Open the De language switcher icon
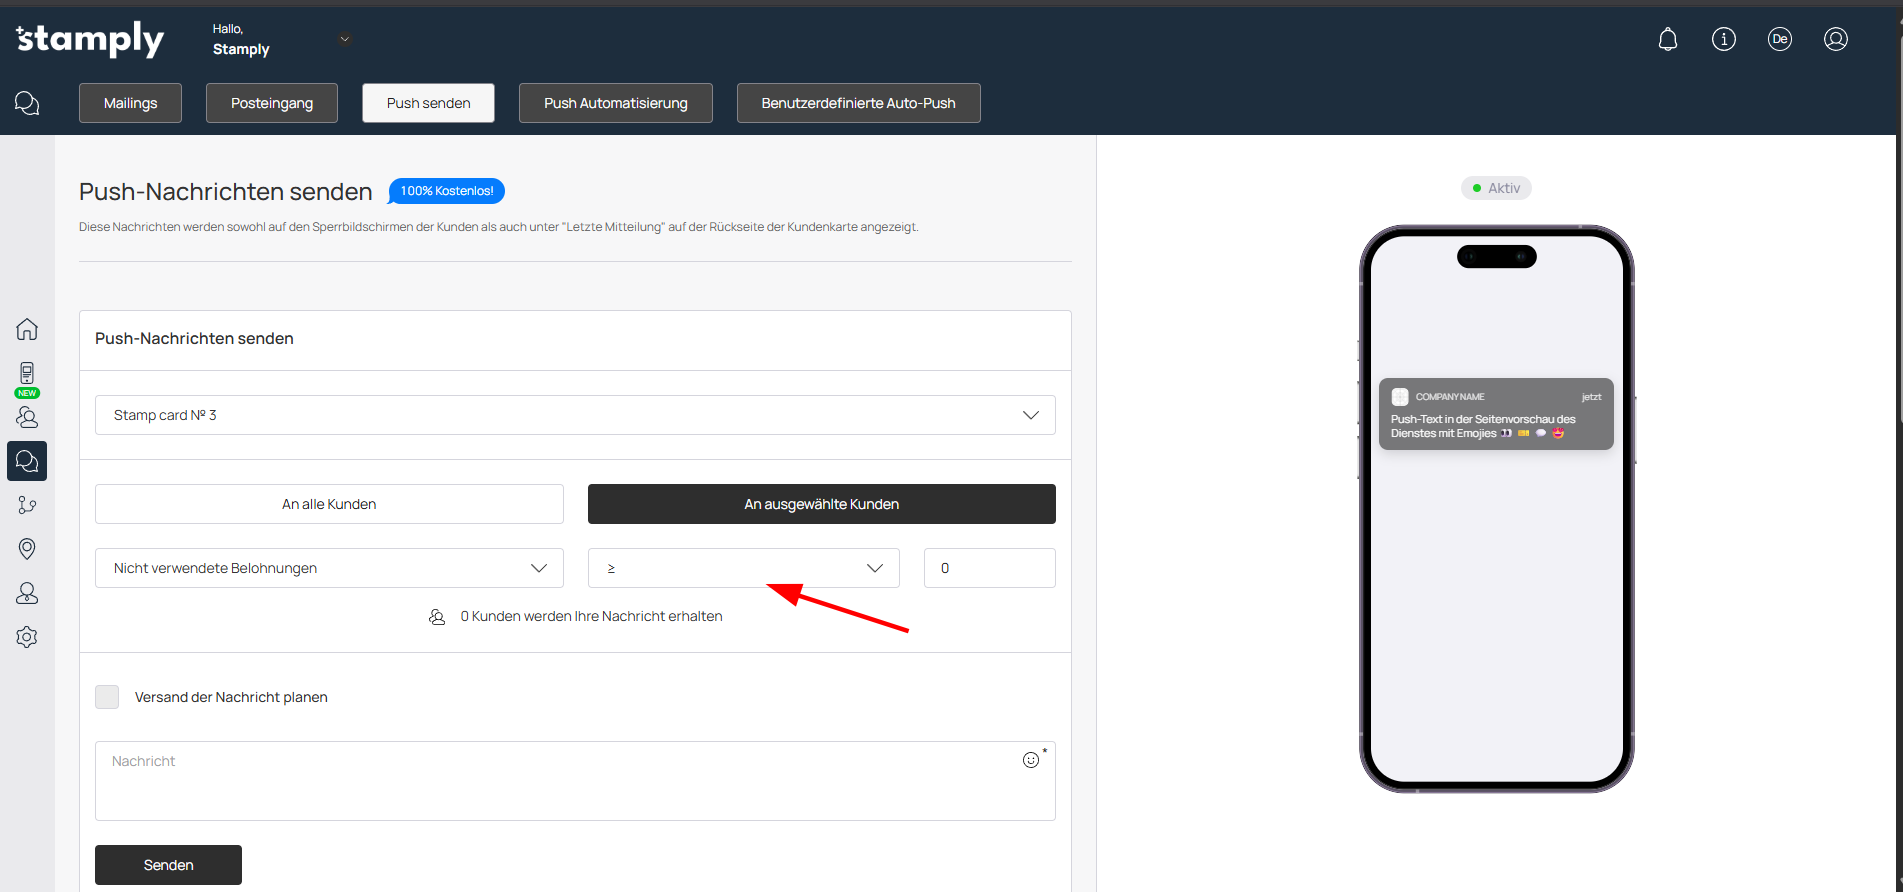This screenshot has width=1903, height=892. coord(1779,39)
